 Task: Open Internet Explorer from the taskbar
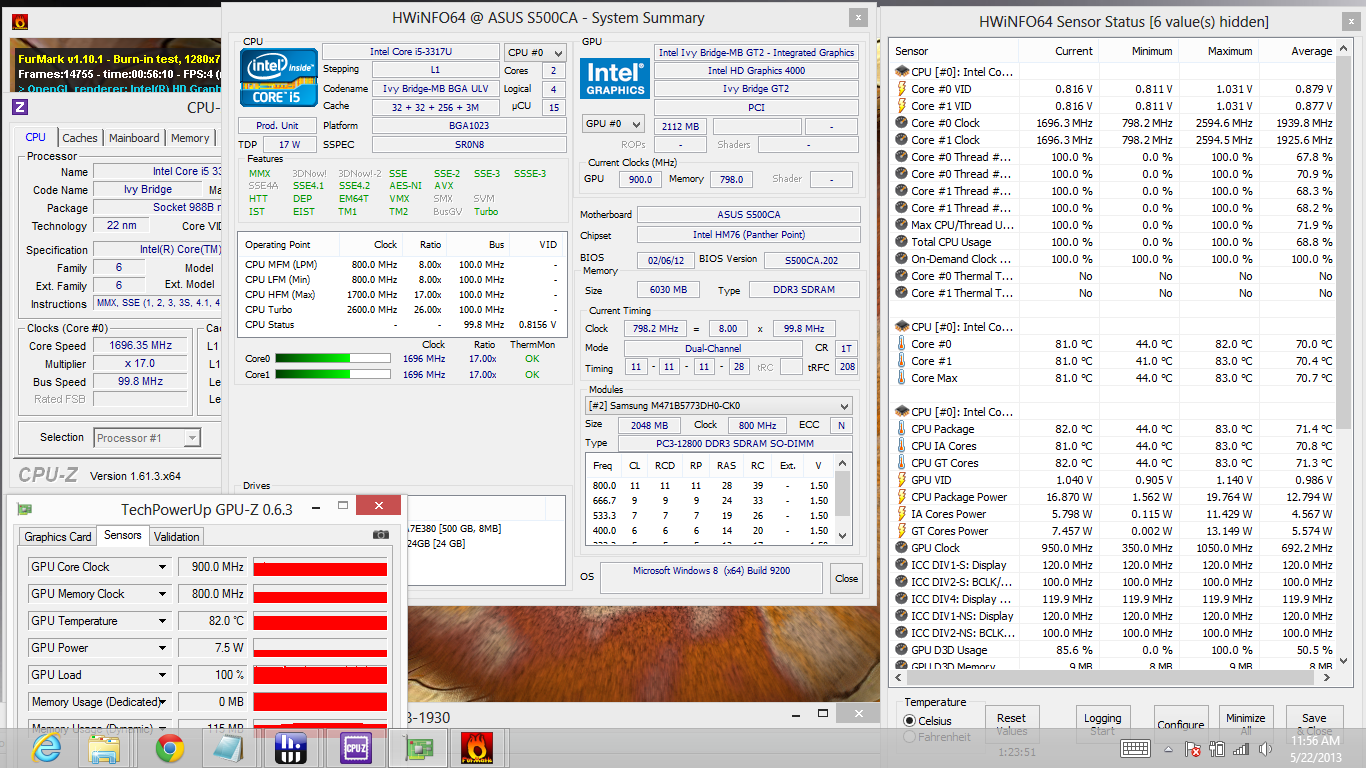pyautogui.click(x=47, y=748)
